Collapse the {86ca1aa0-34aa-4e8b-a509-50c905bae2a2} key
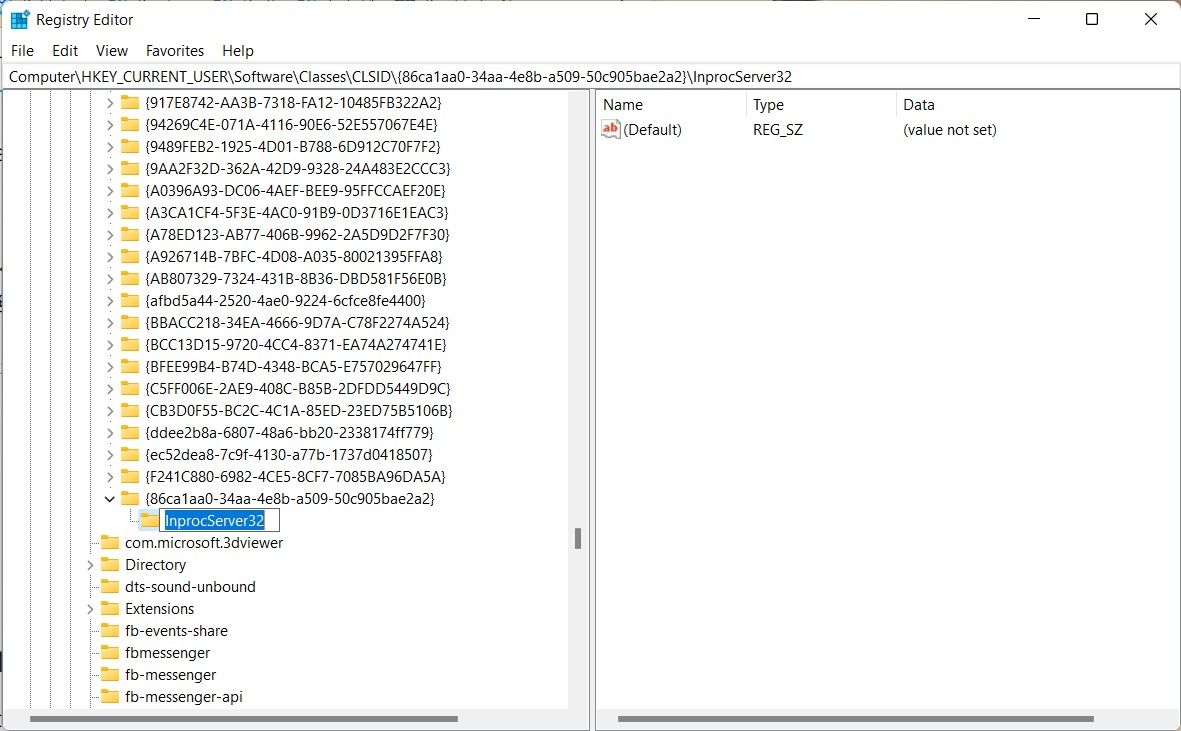The width and height of the screenshot is (1181, 731). [110, 498]
